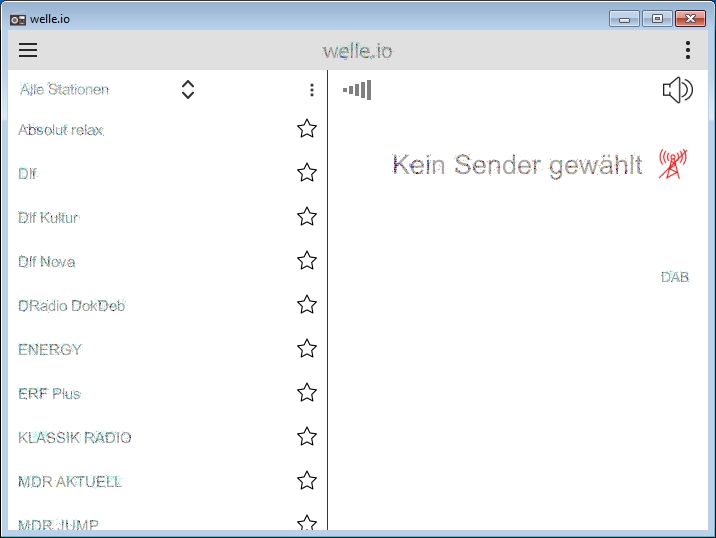Open the hamburger navigation menu
Screen dimensions: 716x538
pyautogui.click(x=28, y=50)
